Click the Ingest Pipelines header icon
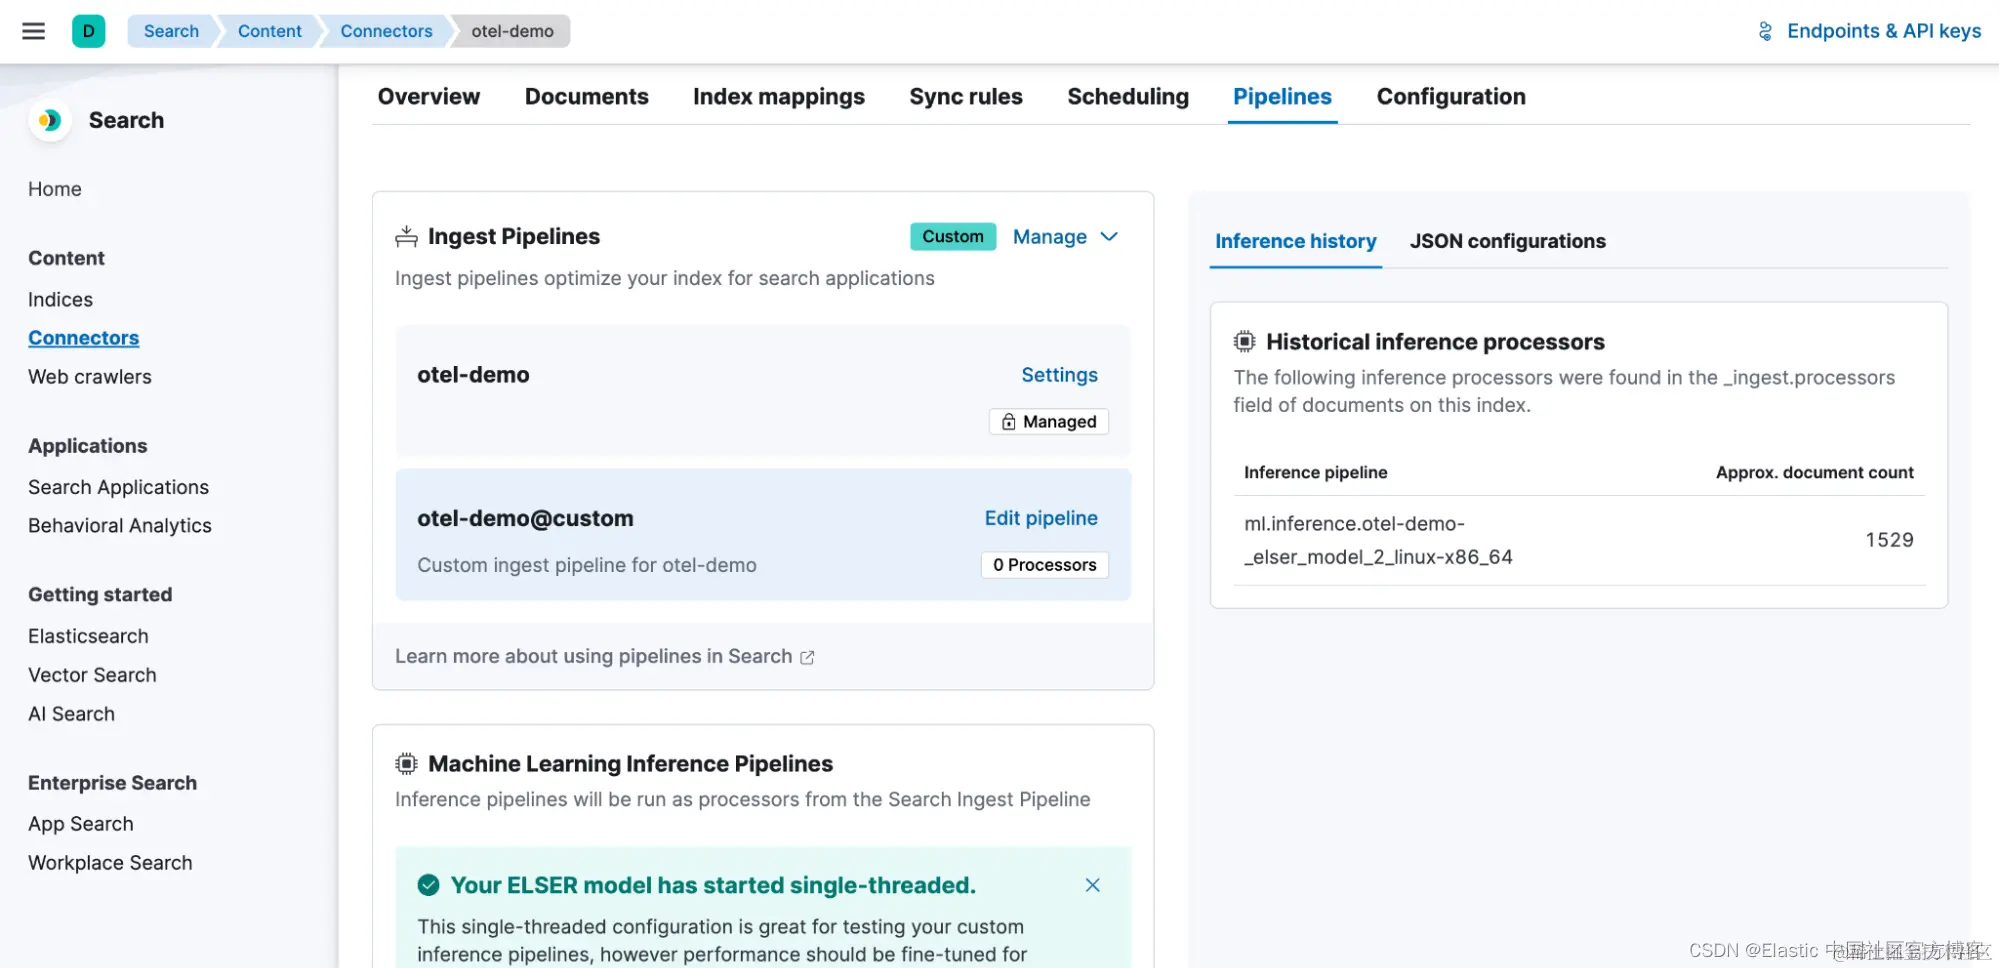Viewport: 1999px width, 969px height. pyautogui.click(x=406, y=237)
